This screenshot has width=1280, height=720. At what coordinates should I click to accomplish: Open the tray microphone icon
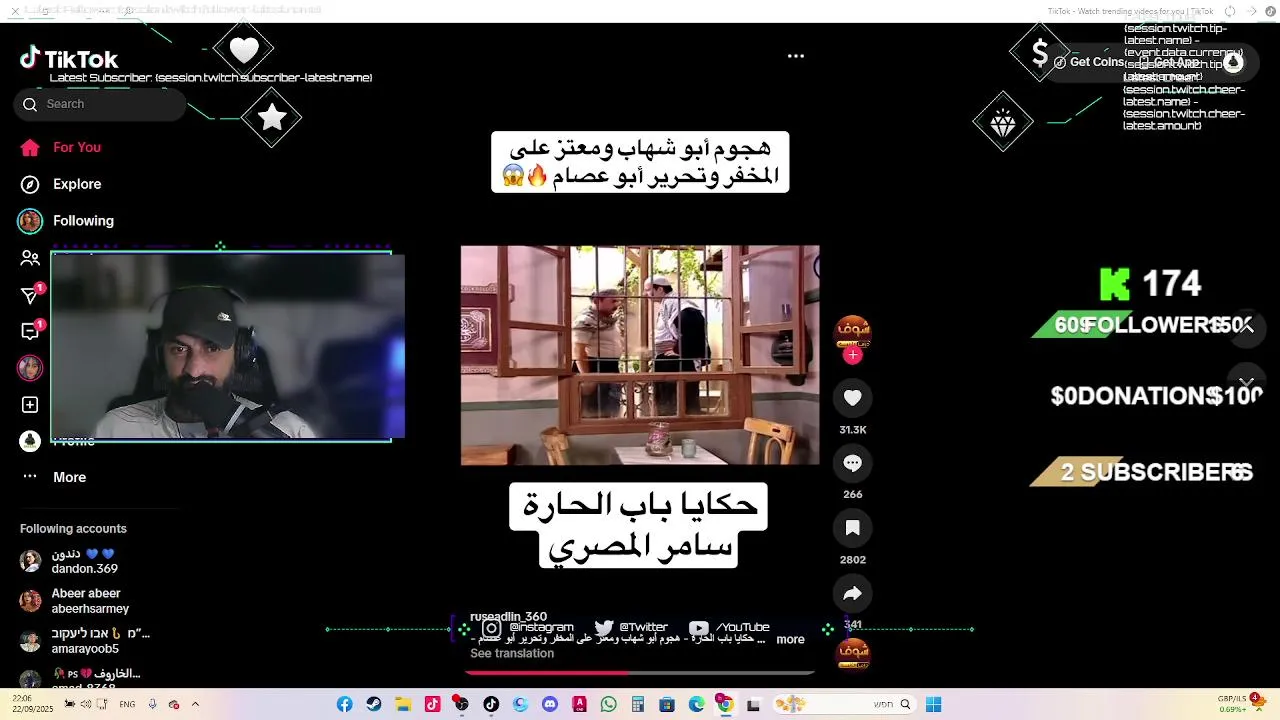(152, 704)
